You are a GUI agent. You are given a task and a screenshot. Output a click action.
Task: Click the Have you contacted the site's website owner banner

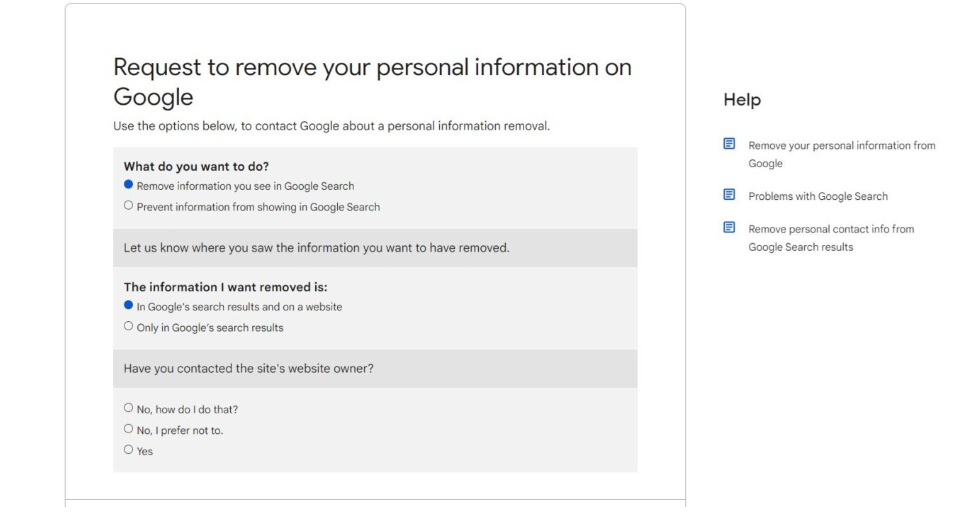point(375,368)
